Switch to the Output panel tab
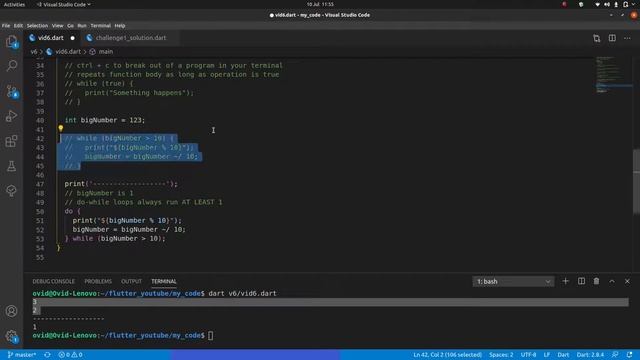 tap(131, 281)
